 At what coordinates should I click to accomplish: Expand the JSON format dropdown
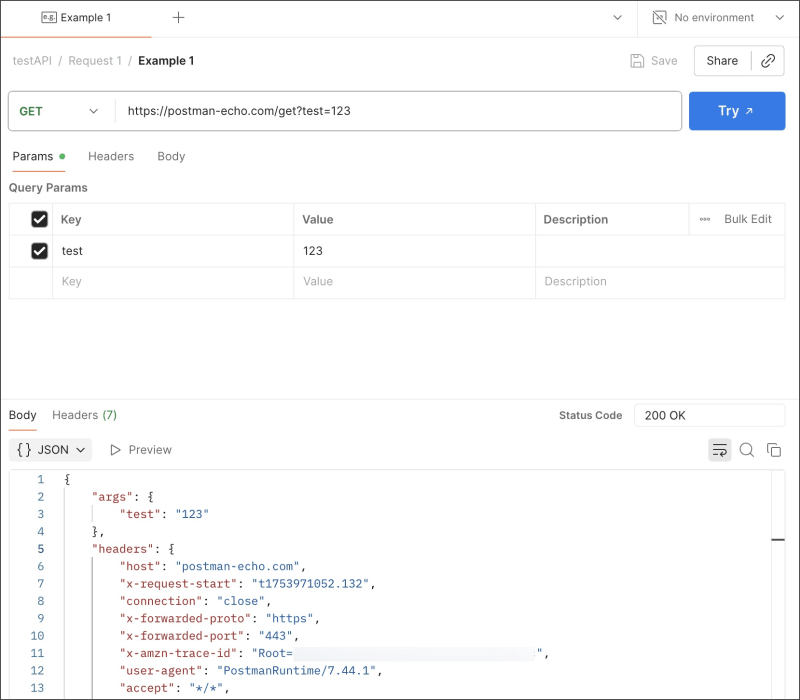[x=51, y=450]
